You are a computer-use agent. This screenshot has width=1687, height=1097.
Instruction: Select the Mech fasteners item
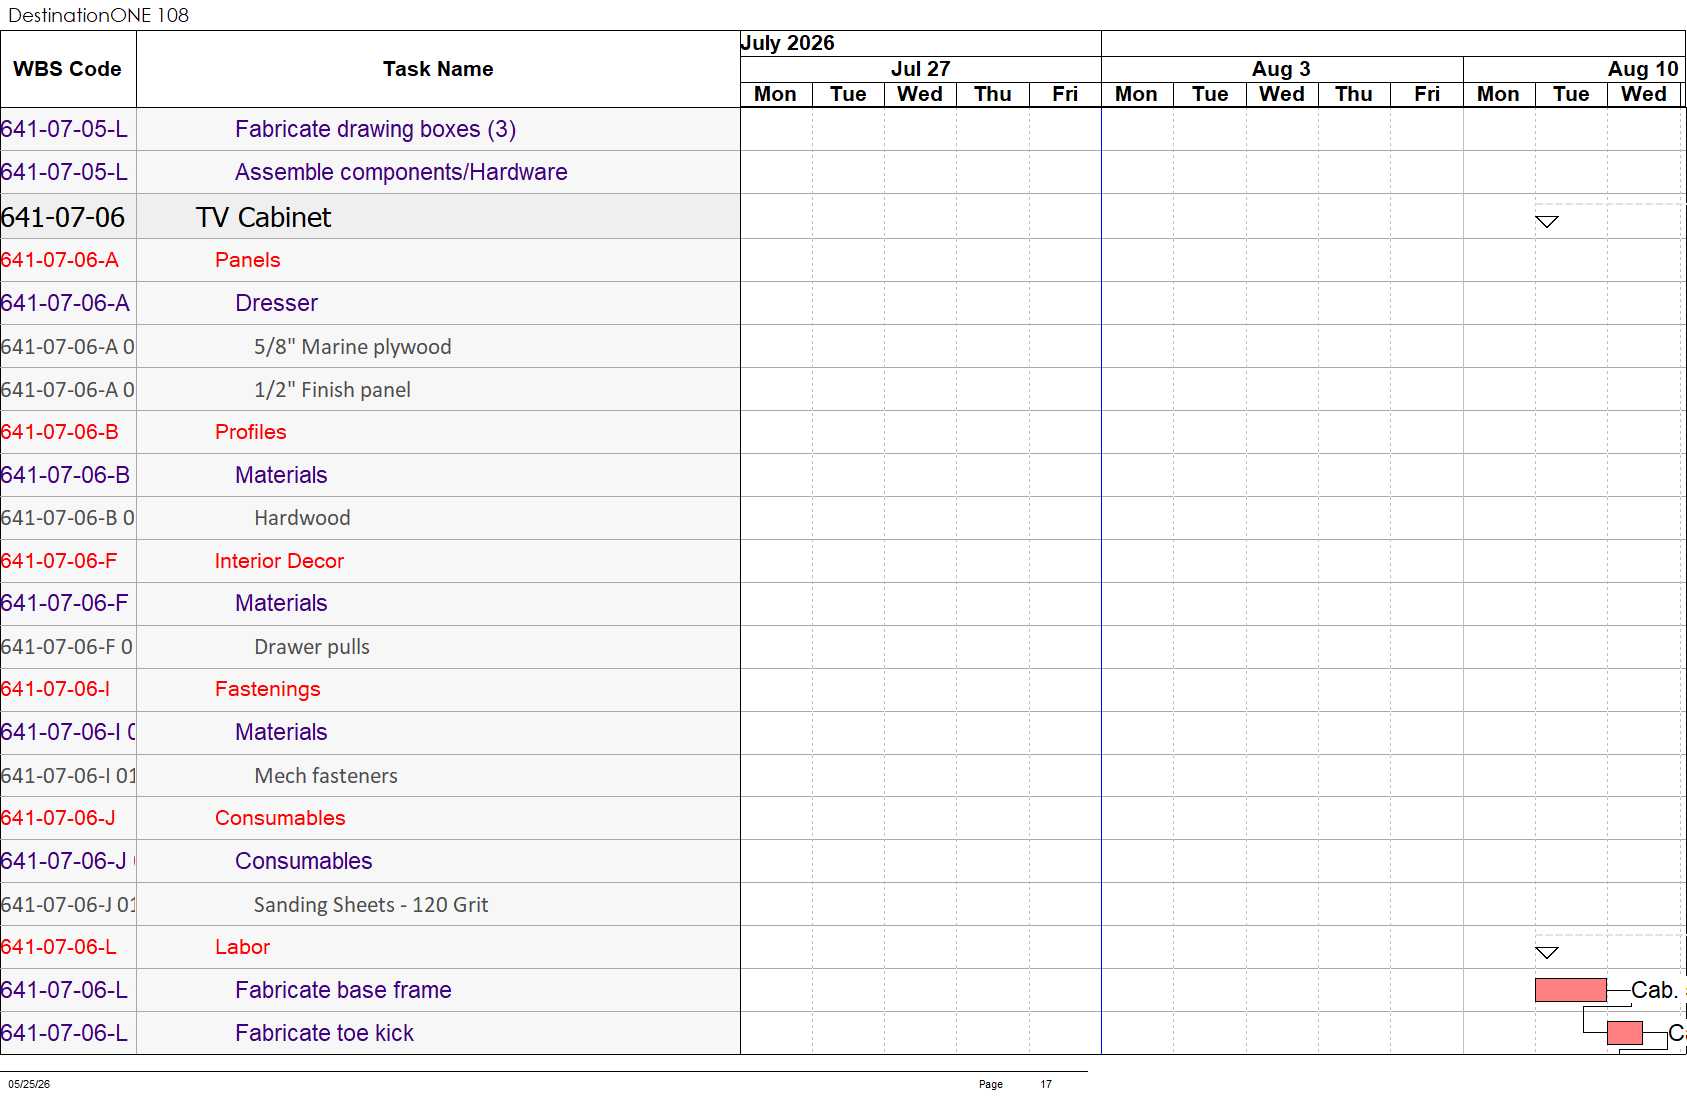click(x=325, y=776)
